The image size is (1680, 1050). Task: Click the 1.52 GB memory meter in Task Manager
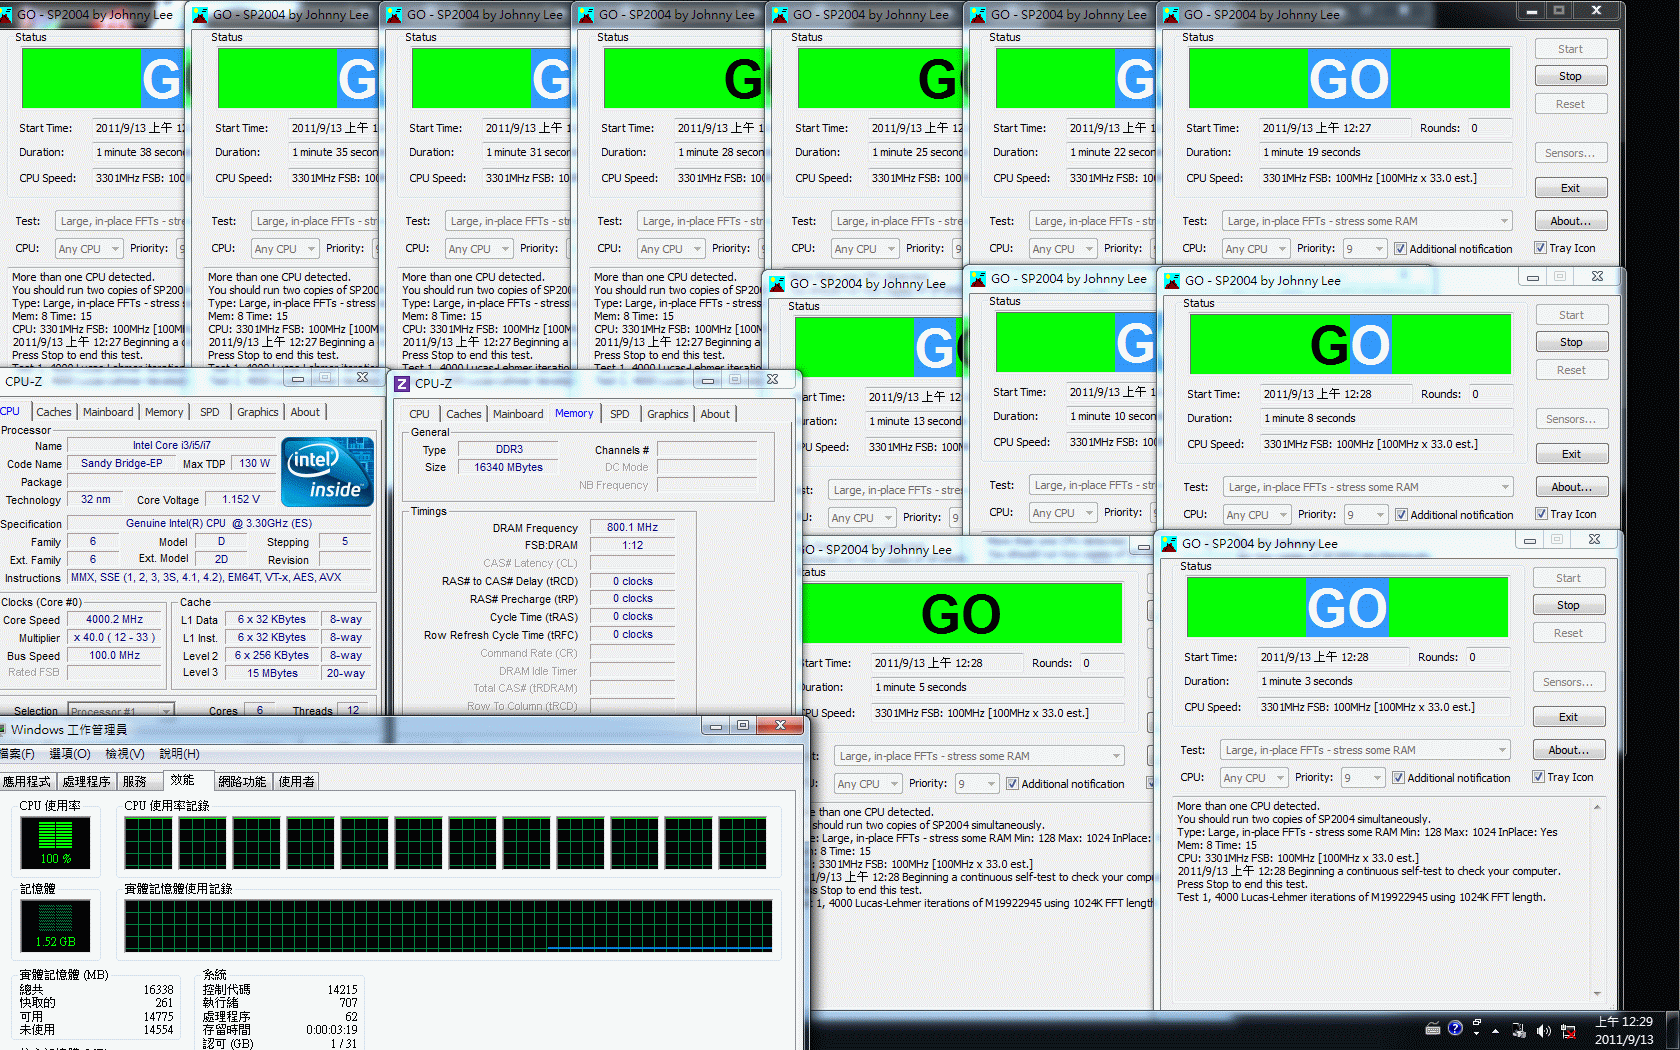pyautogui.click(x=55, y=926)
